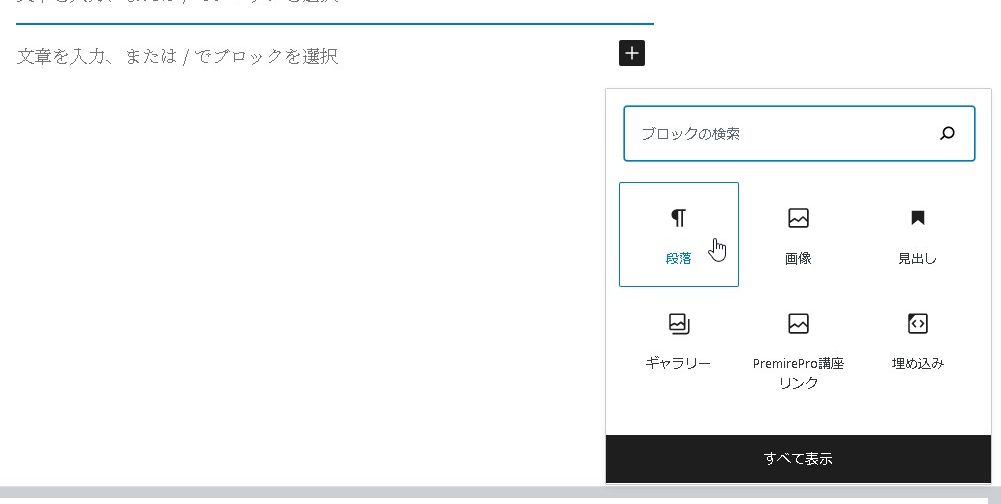Click the 画像 label text
Viewport: 1001px width, 504px height.
[x=798, y=258]
